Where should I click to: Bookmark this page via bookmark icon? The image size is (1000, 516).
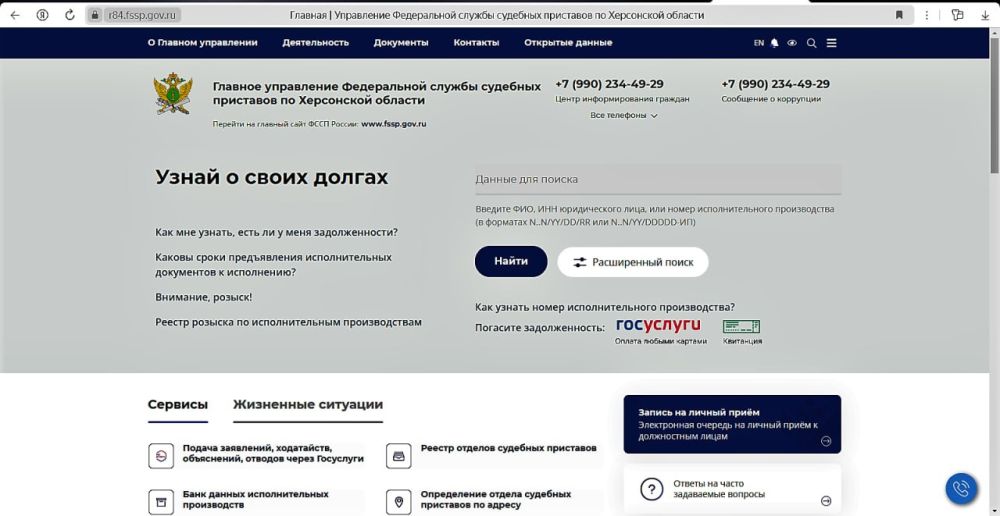(x=899, y=15)
